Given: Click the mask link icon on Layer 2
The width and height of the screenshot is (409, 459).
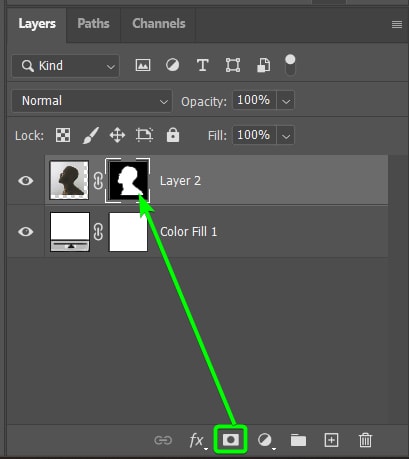Looking at the screenshot, I should pos(98,181).
